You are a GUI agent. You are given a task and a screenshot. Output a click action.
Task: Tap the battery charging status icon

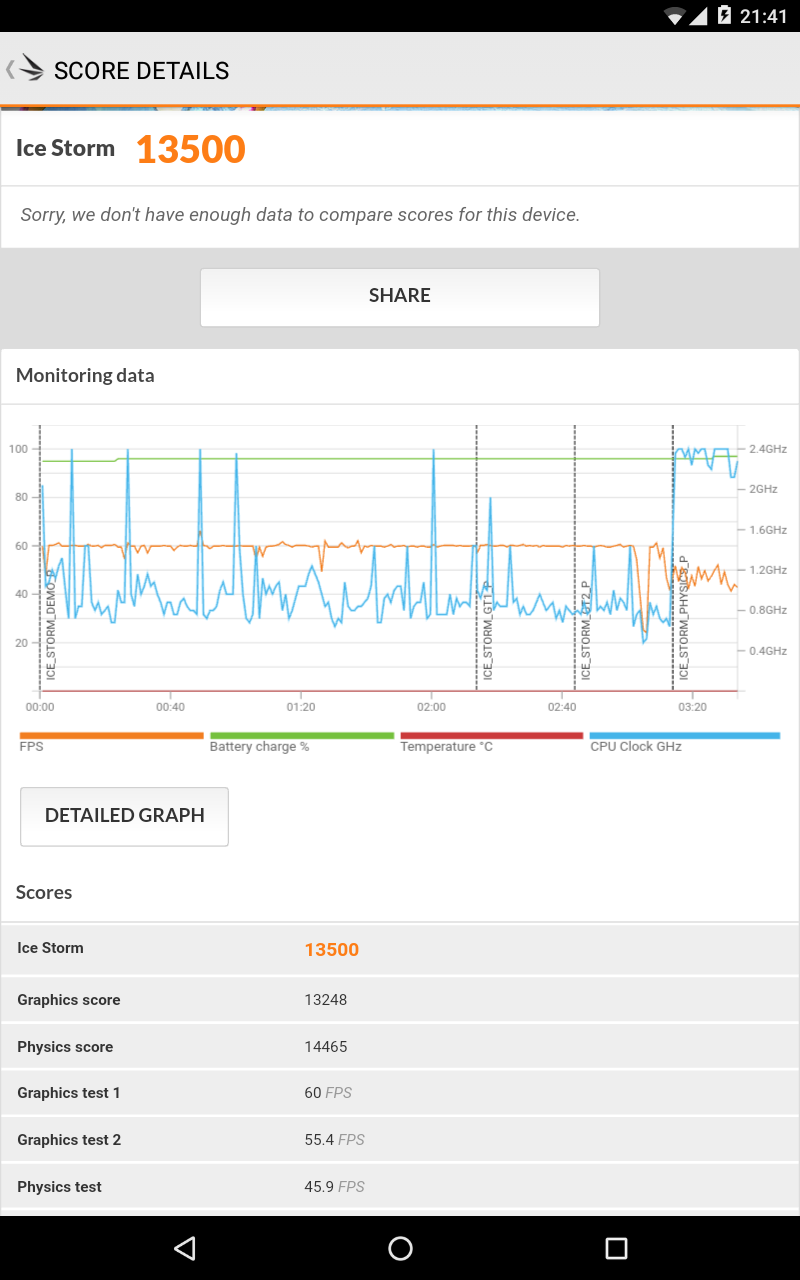pos(724,16)
